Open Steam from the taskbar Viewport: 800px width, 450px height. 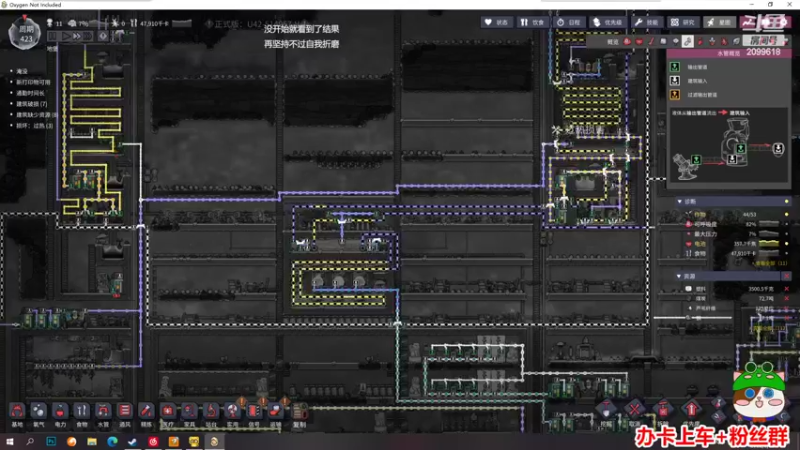[133, 441]
